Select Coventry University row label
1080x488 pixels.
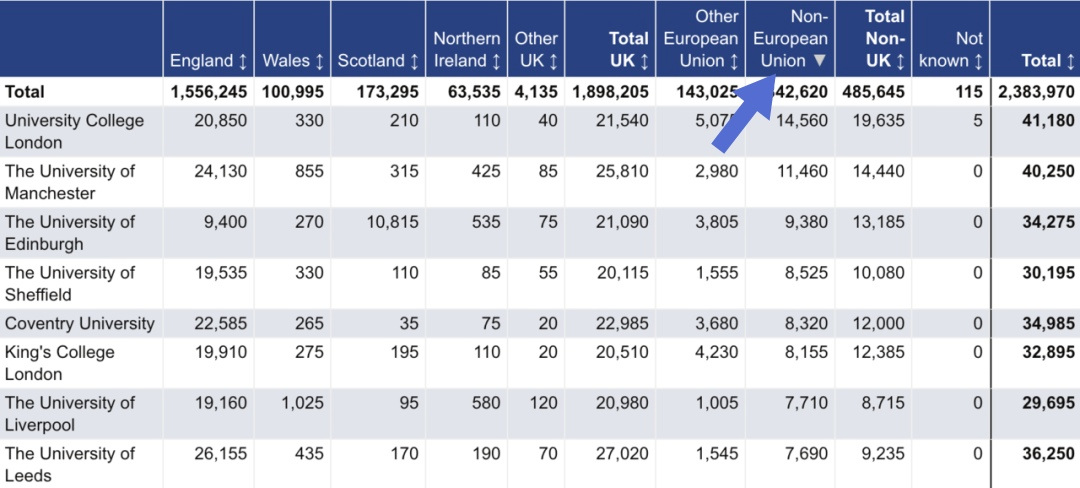click(x=80, y=323)
